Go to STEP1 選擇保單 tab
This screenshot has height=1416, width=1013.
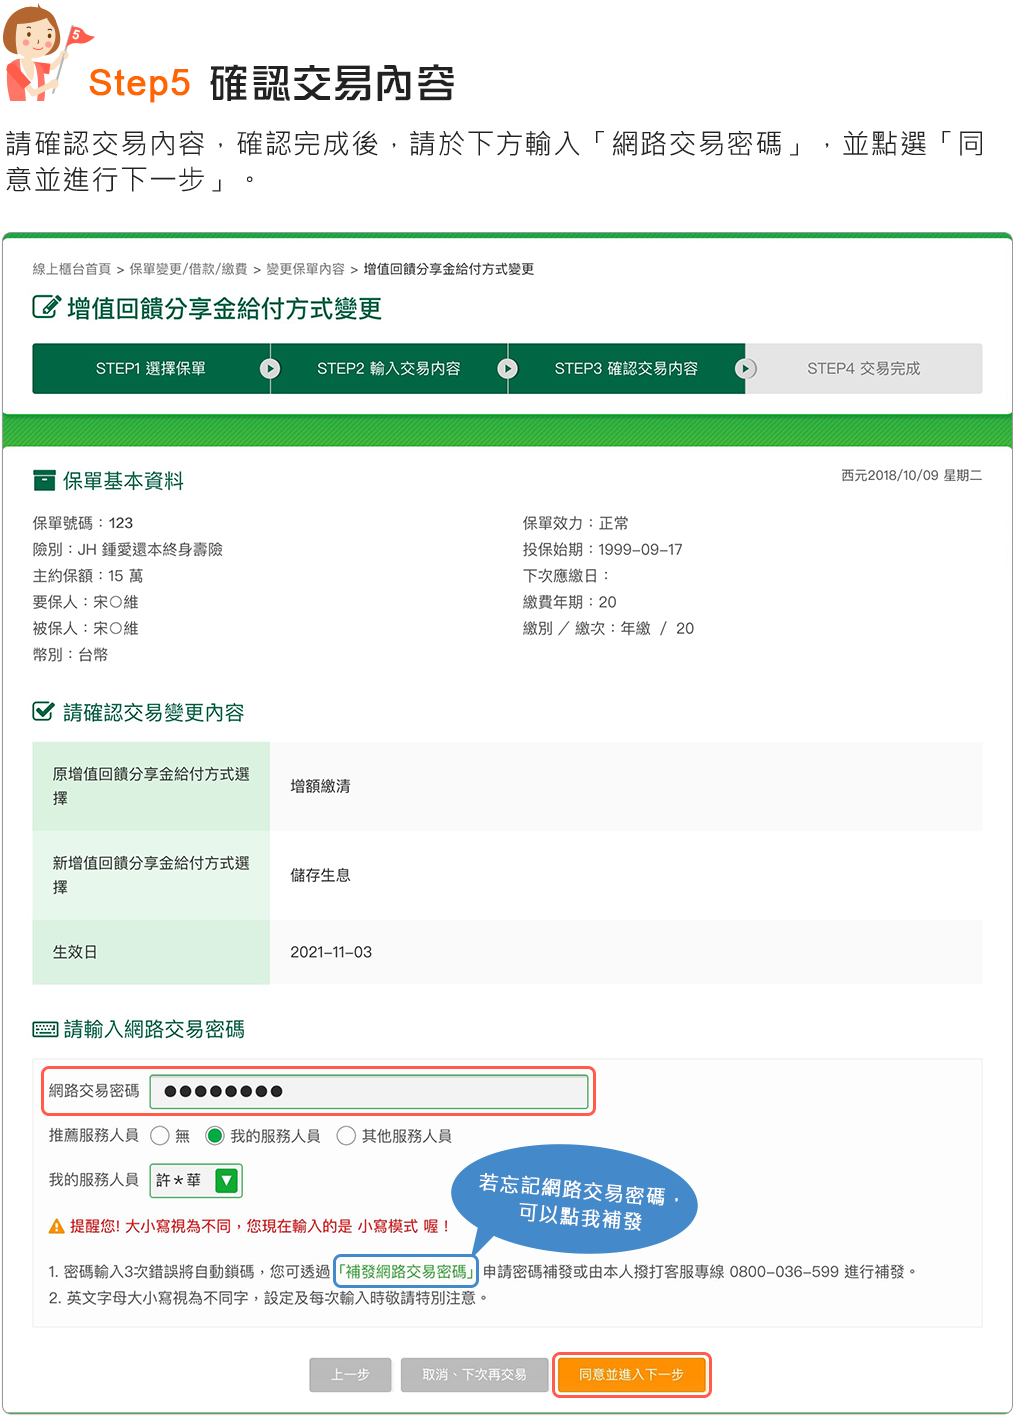coord(151,368)
